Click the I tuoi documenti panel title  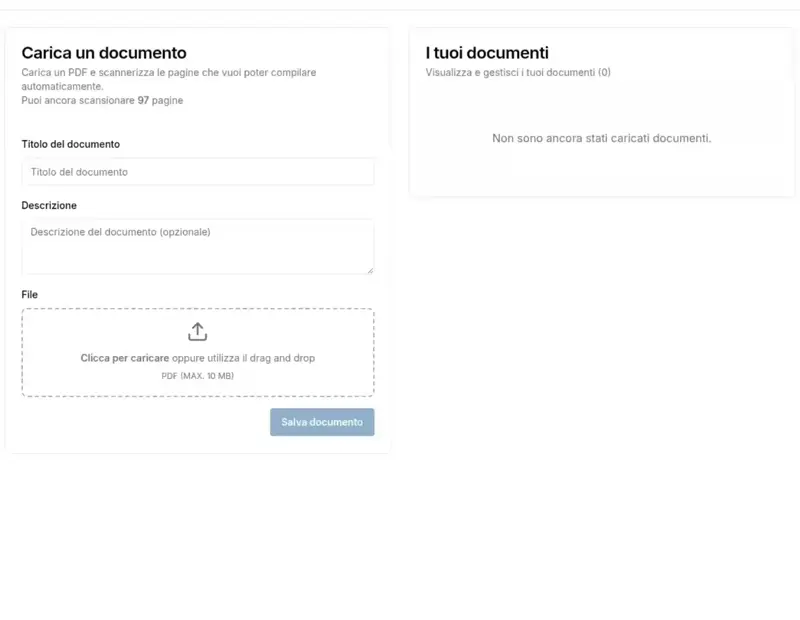point(489,52)
